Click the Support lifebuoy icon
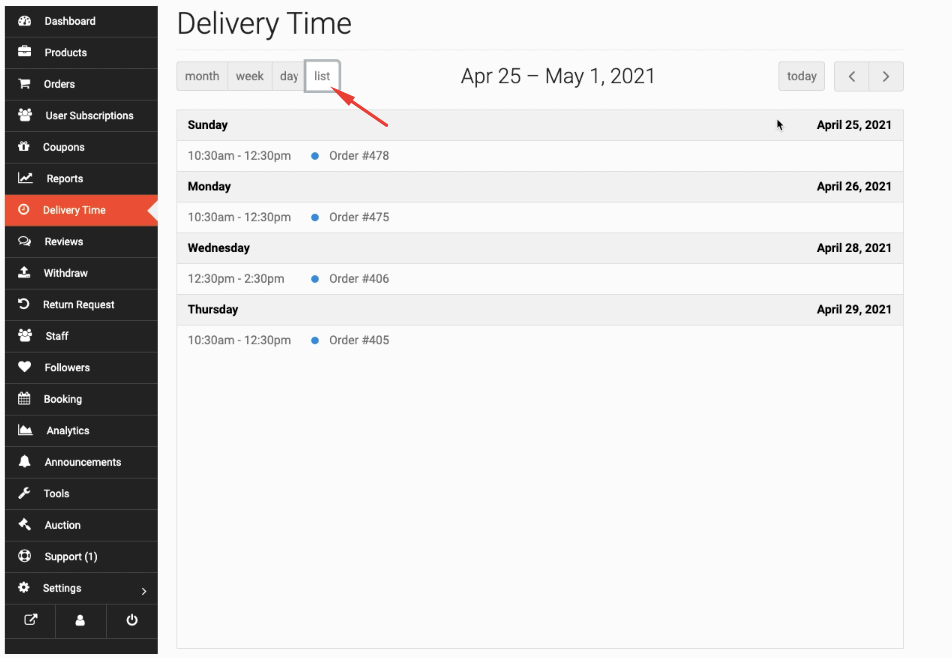The image size is (952, 658). (24, 556)
